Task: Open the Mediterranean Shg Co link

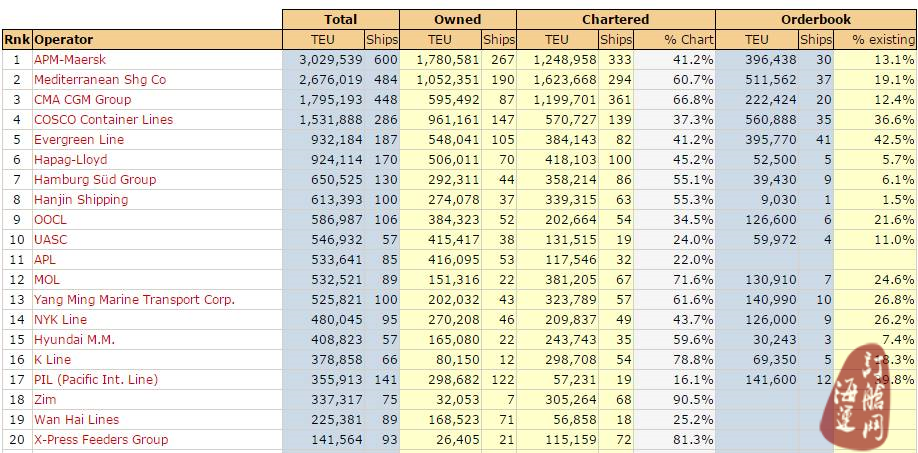Action: pos(100,80)
